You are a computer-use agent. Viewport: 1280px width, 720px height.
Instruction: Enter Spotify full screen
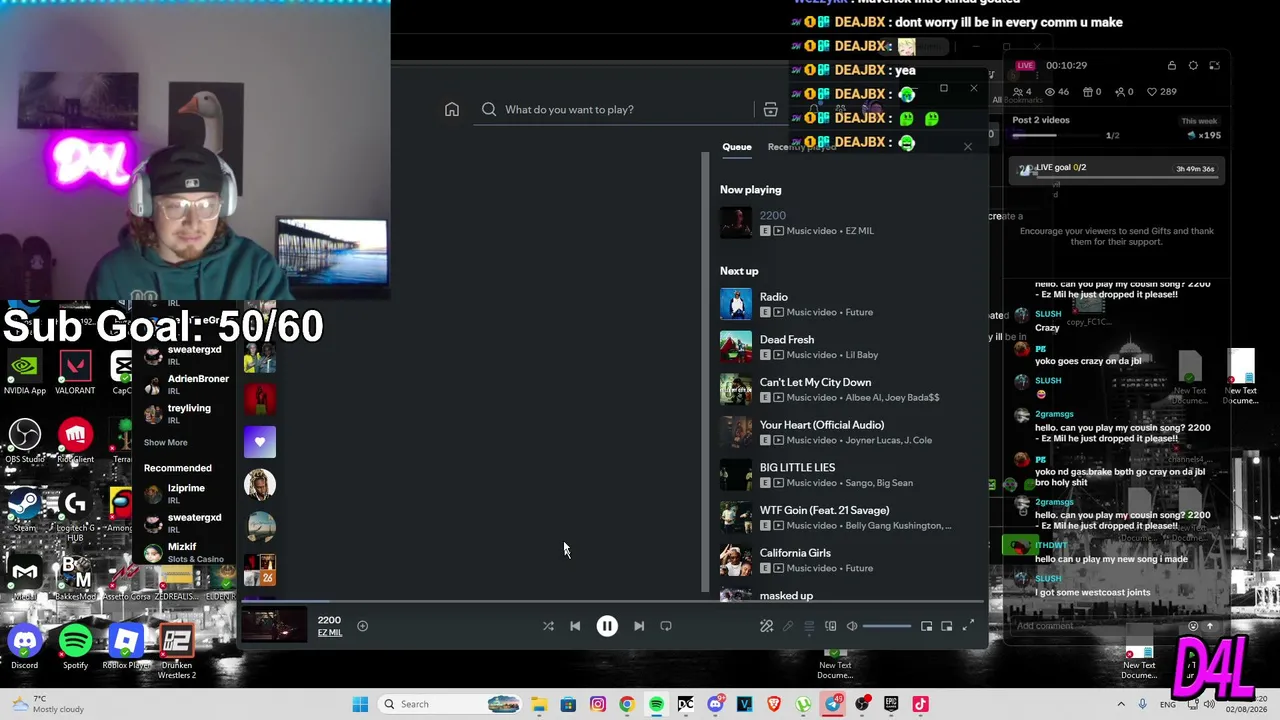point(968,626)
